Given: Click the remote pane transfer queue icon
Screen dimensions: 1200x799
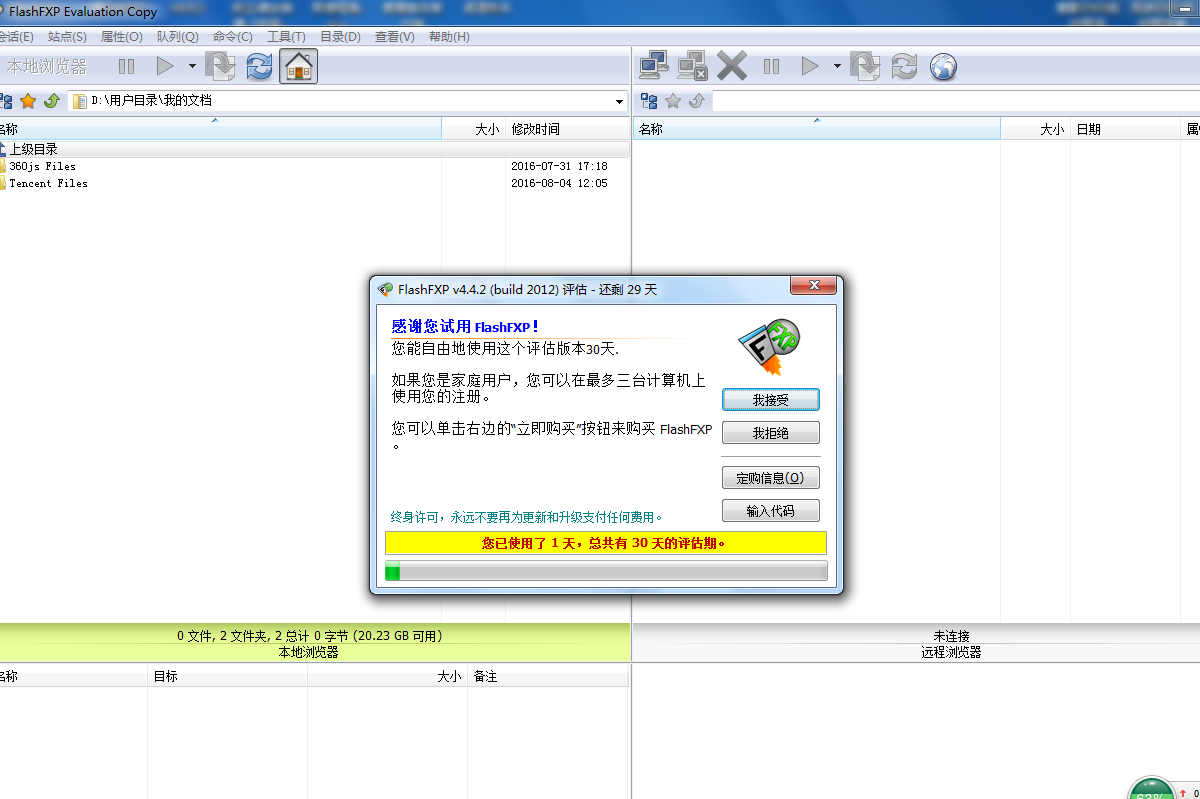Looking at the screenshot, I should click(x=865, y=67).
